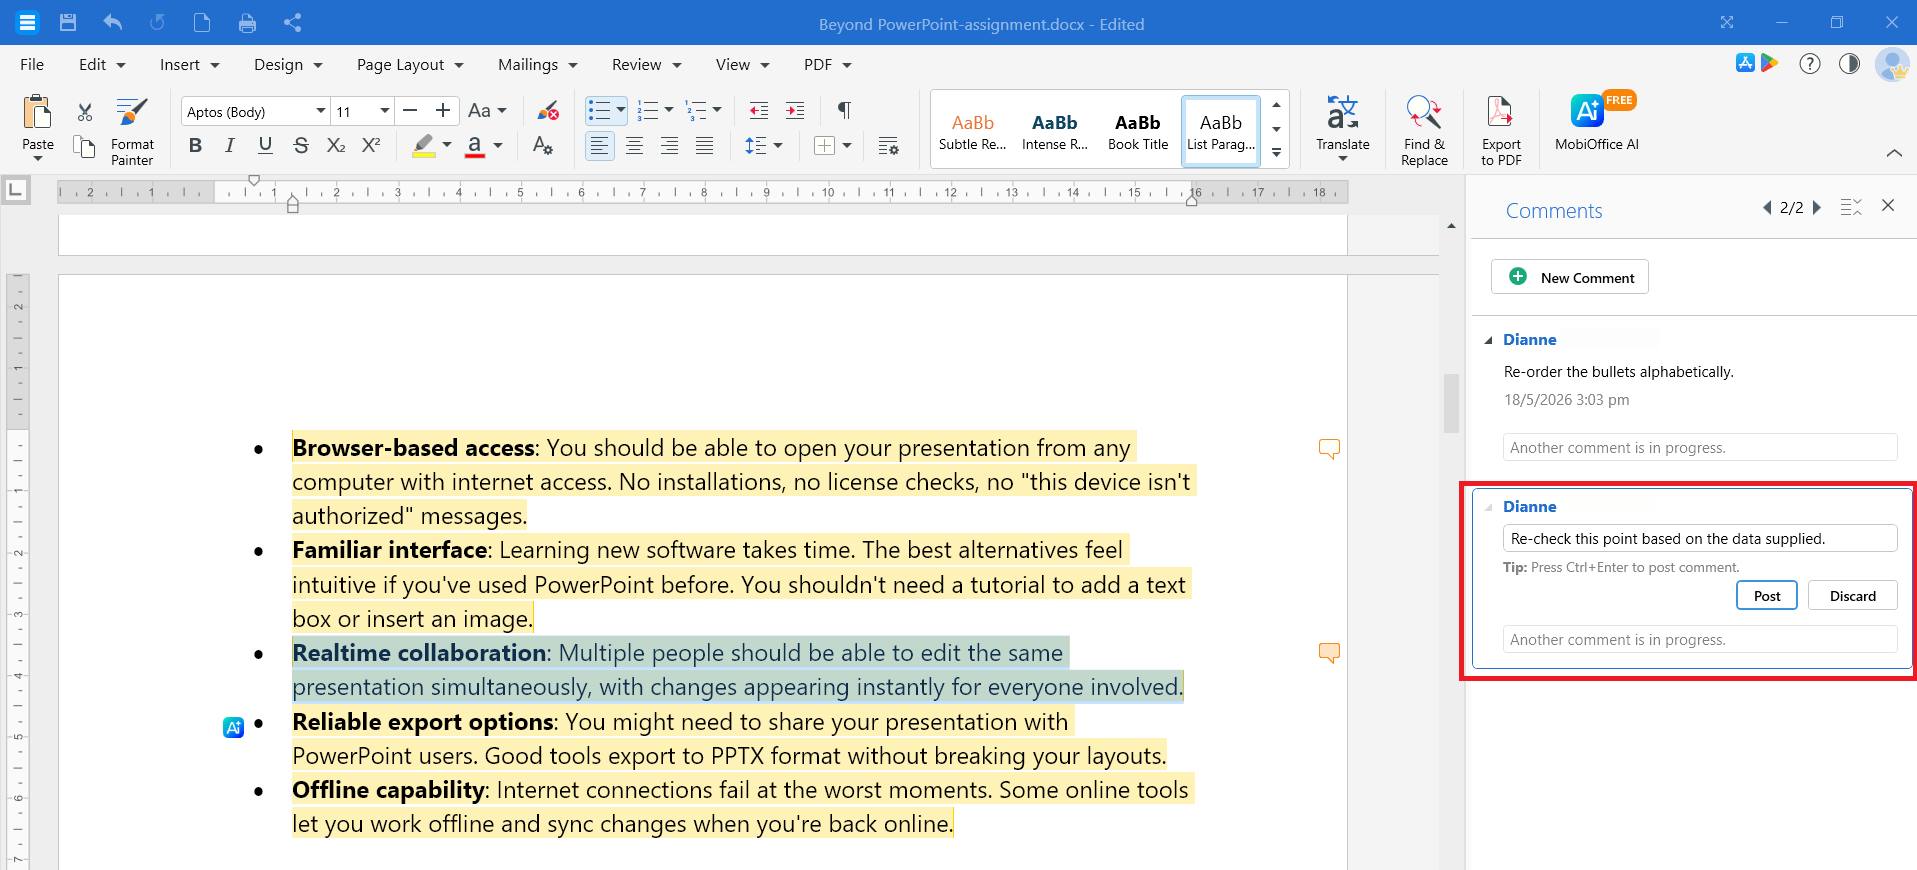
Task: Undo the last action
Action: click(112, 23)
